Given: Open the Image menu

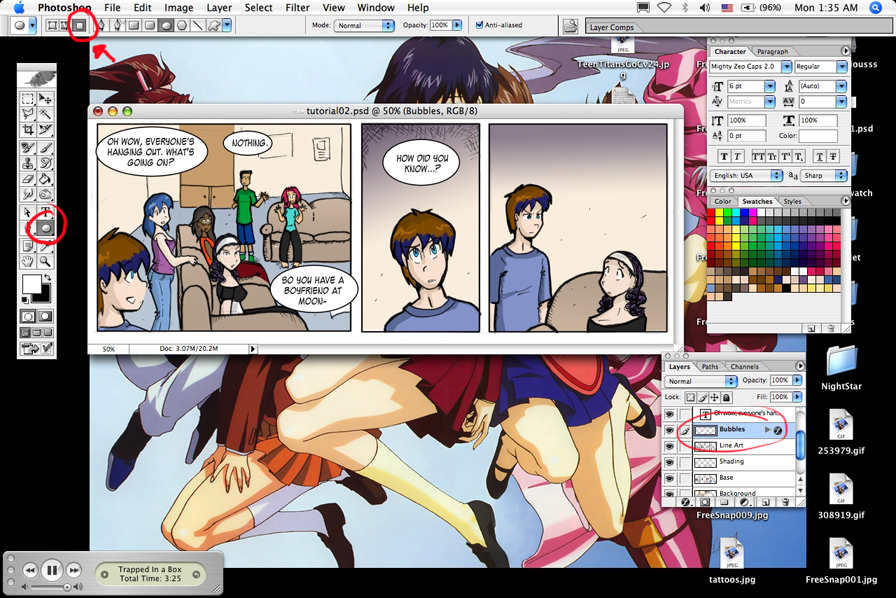Looking at the screenshot, I should (179, 7).
